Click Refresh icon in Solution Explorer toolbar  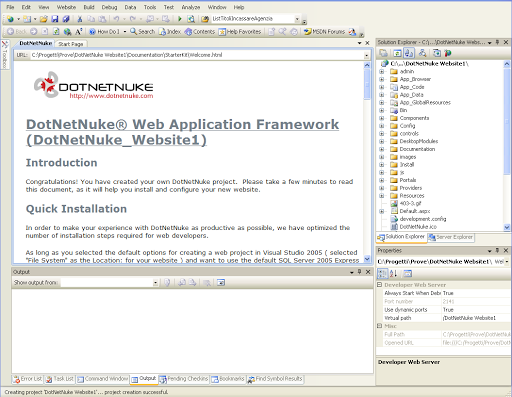(x=397, y=53)
